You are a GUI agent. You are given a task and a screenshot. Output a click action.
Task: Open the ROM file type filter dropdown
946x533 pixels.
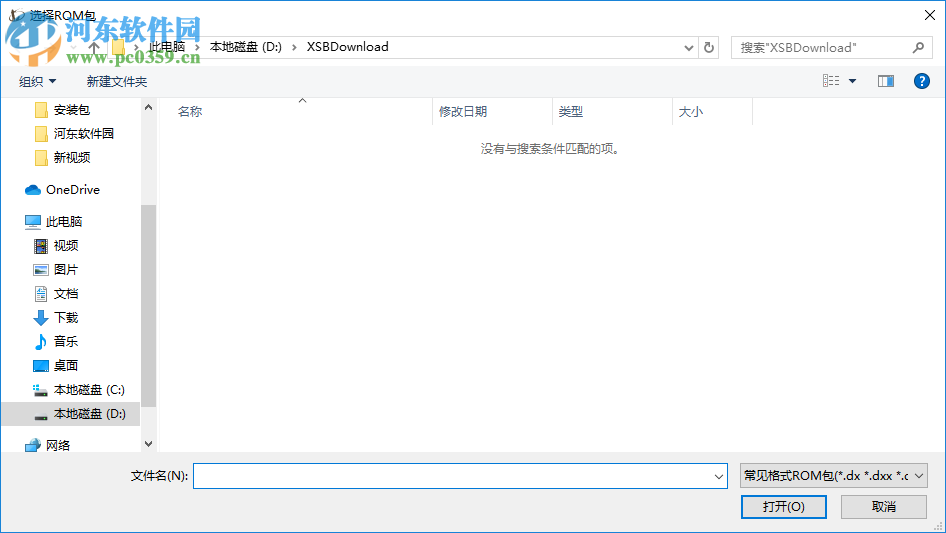pos(834,476)
